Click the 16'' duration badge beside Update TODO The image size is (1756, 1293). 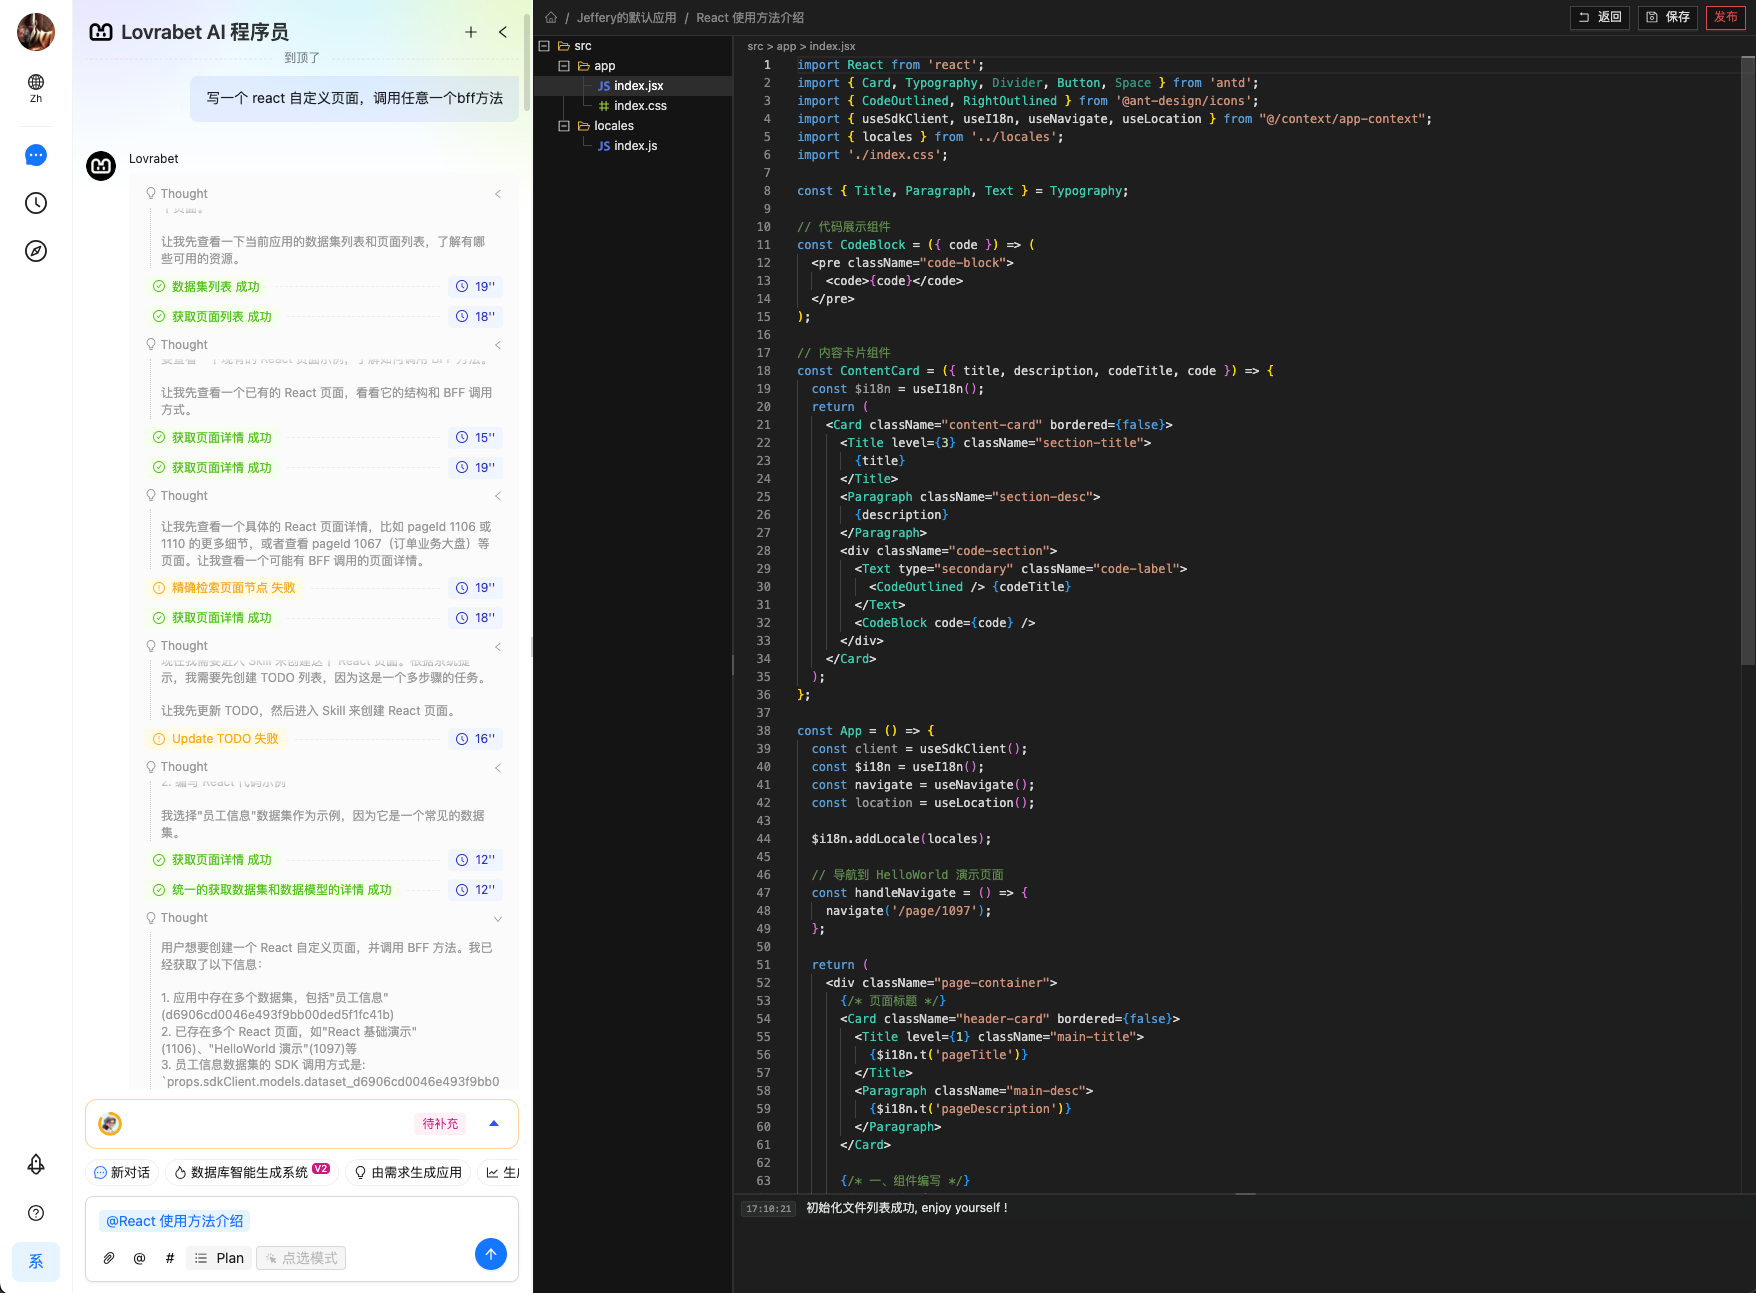click(476, 739)
